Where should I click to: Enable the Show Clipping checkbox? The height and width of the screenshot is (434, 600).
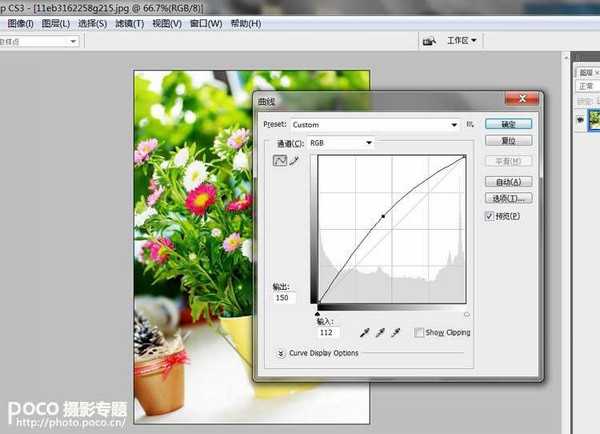pyautogui.click(x=419, y=332)
